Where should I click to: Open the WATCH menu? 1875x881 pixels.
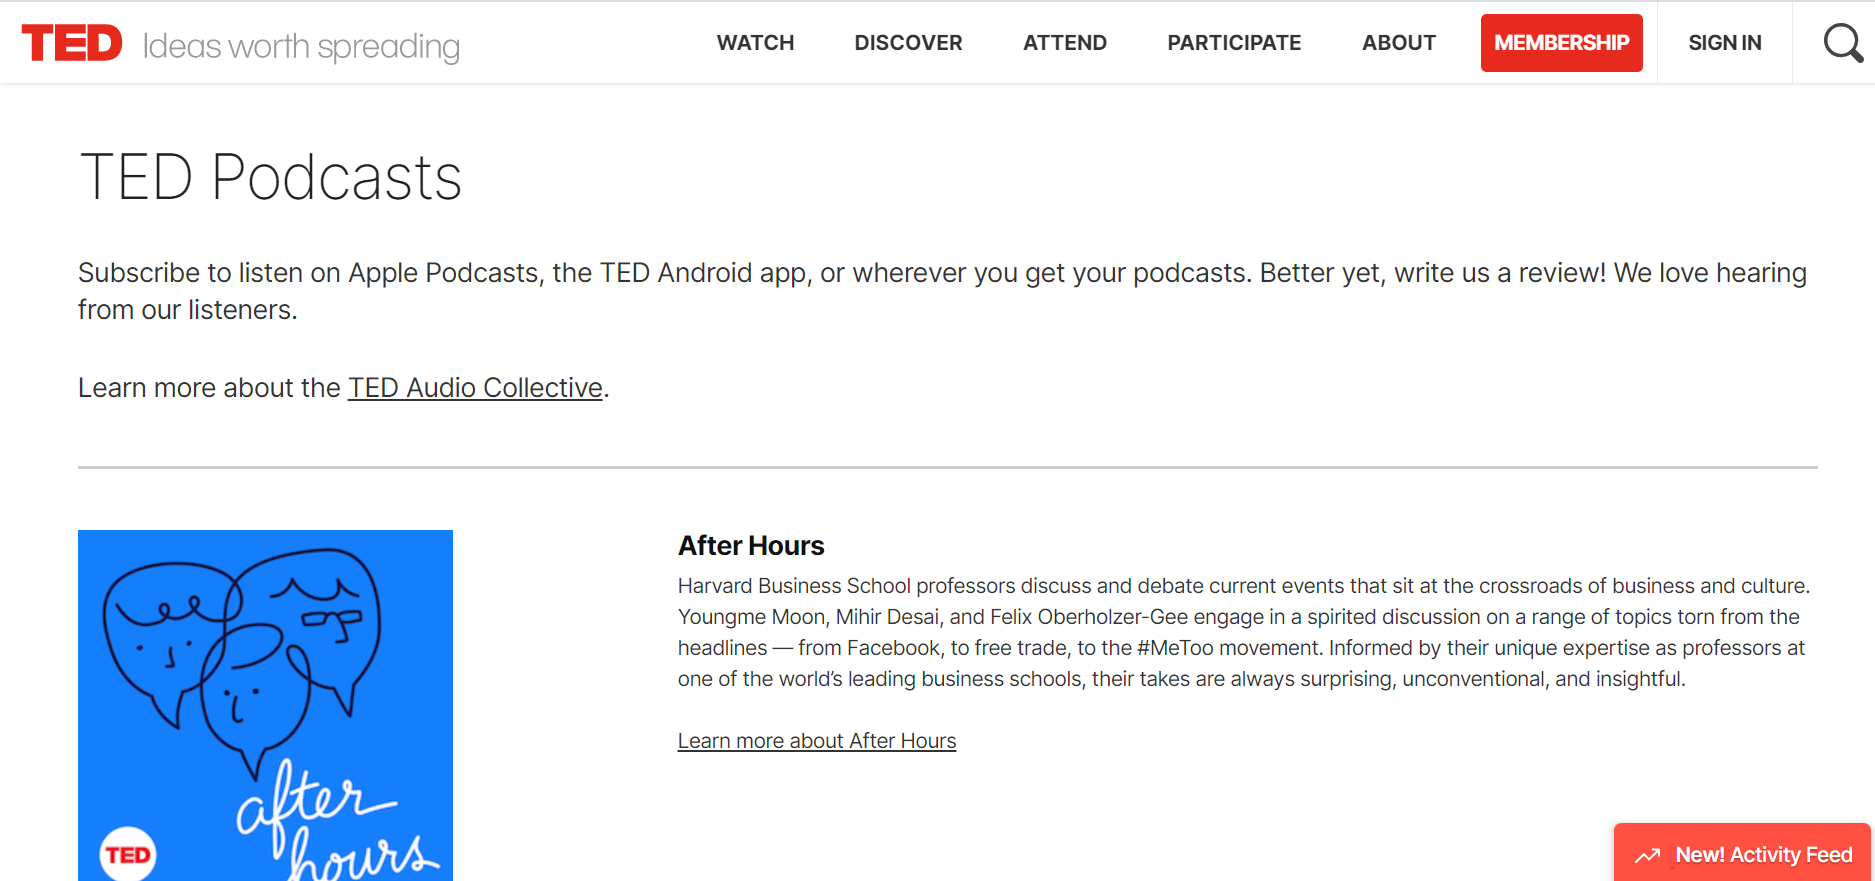click(755, 43)
